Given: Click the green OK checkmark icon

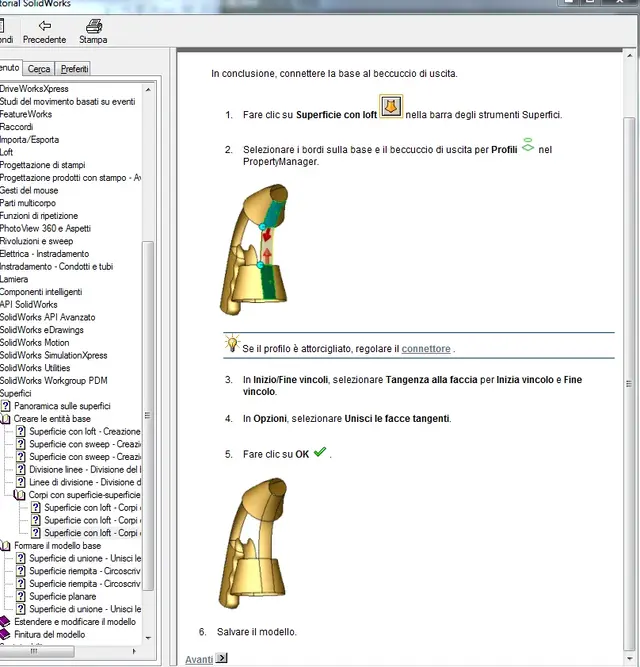Looking at the screenshot, I should (320, 452).
